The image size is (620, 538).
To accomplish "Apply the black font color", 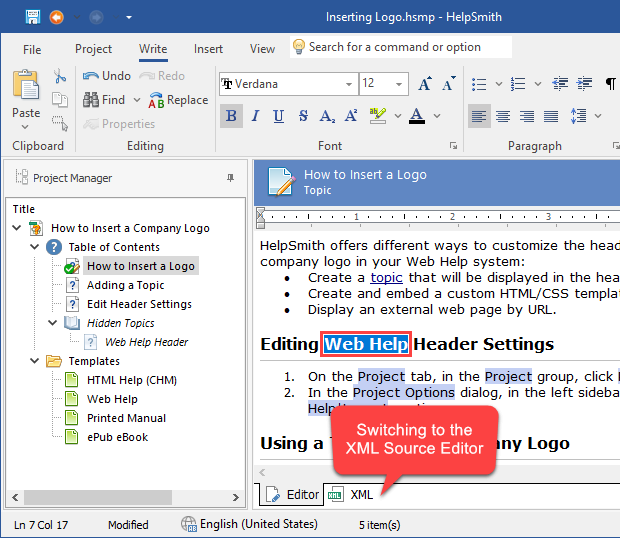I will [417, 116].
